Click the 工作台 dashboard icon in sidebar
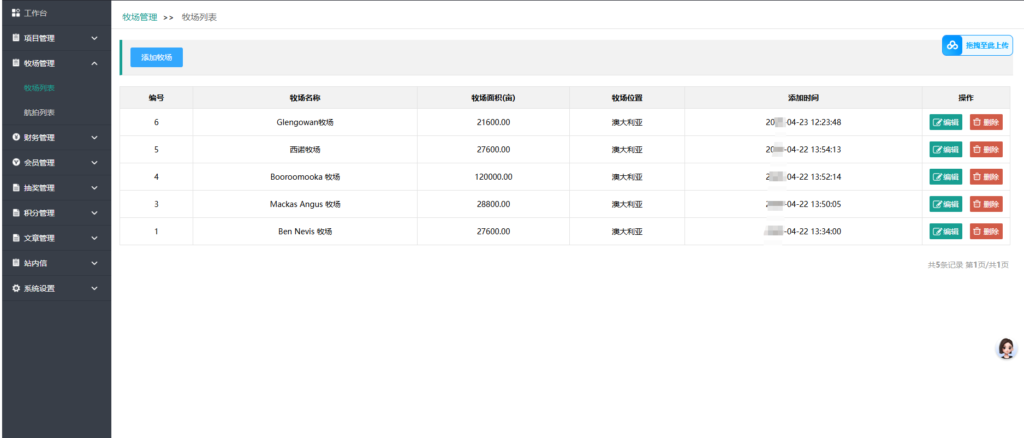The height and width of the screenshot is (438, 1024). (x=16, y=13)
